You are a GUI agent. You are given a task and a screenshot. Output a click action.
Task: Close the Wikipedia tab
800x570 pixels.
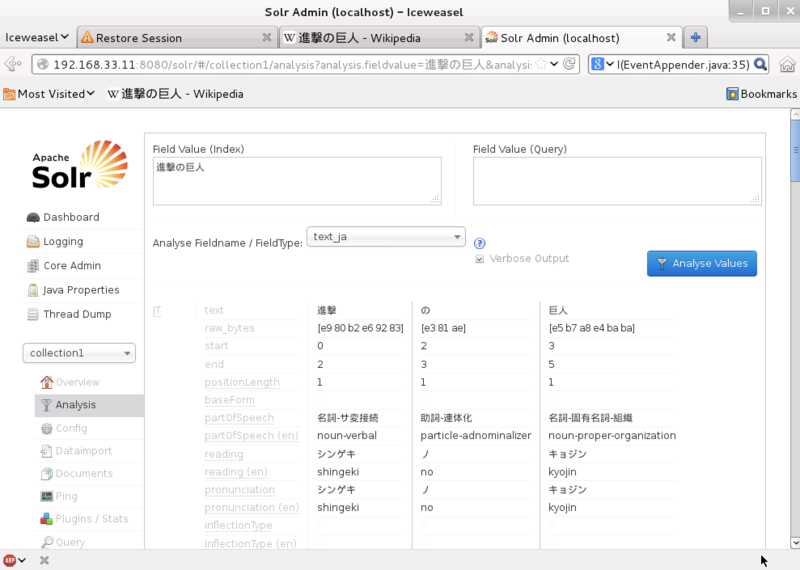pos(469,37)
